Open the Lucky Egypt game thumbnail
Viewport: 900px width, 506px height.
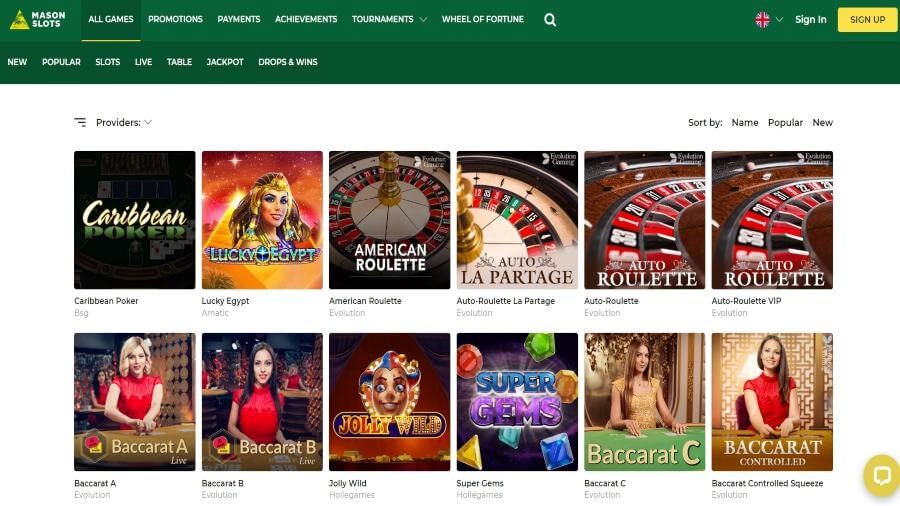pos(262,220)
